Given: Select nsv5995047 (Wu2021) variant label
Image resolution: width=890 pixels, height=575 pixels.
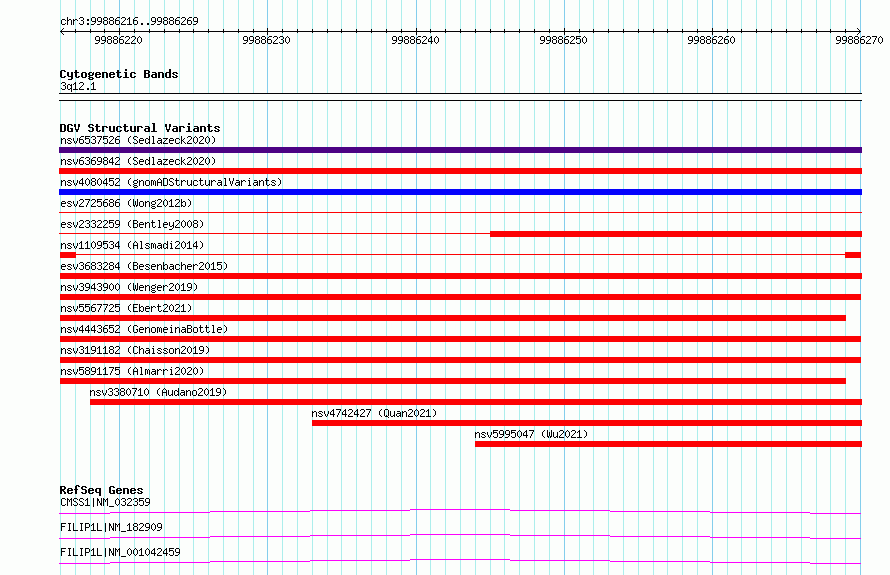Looking at the screenshot, I should click(x=531, y=434).
